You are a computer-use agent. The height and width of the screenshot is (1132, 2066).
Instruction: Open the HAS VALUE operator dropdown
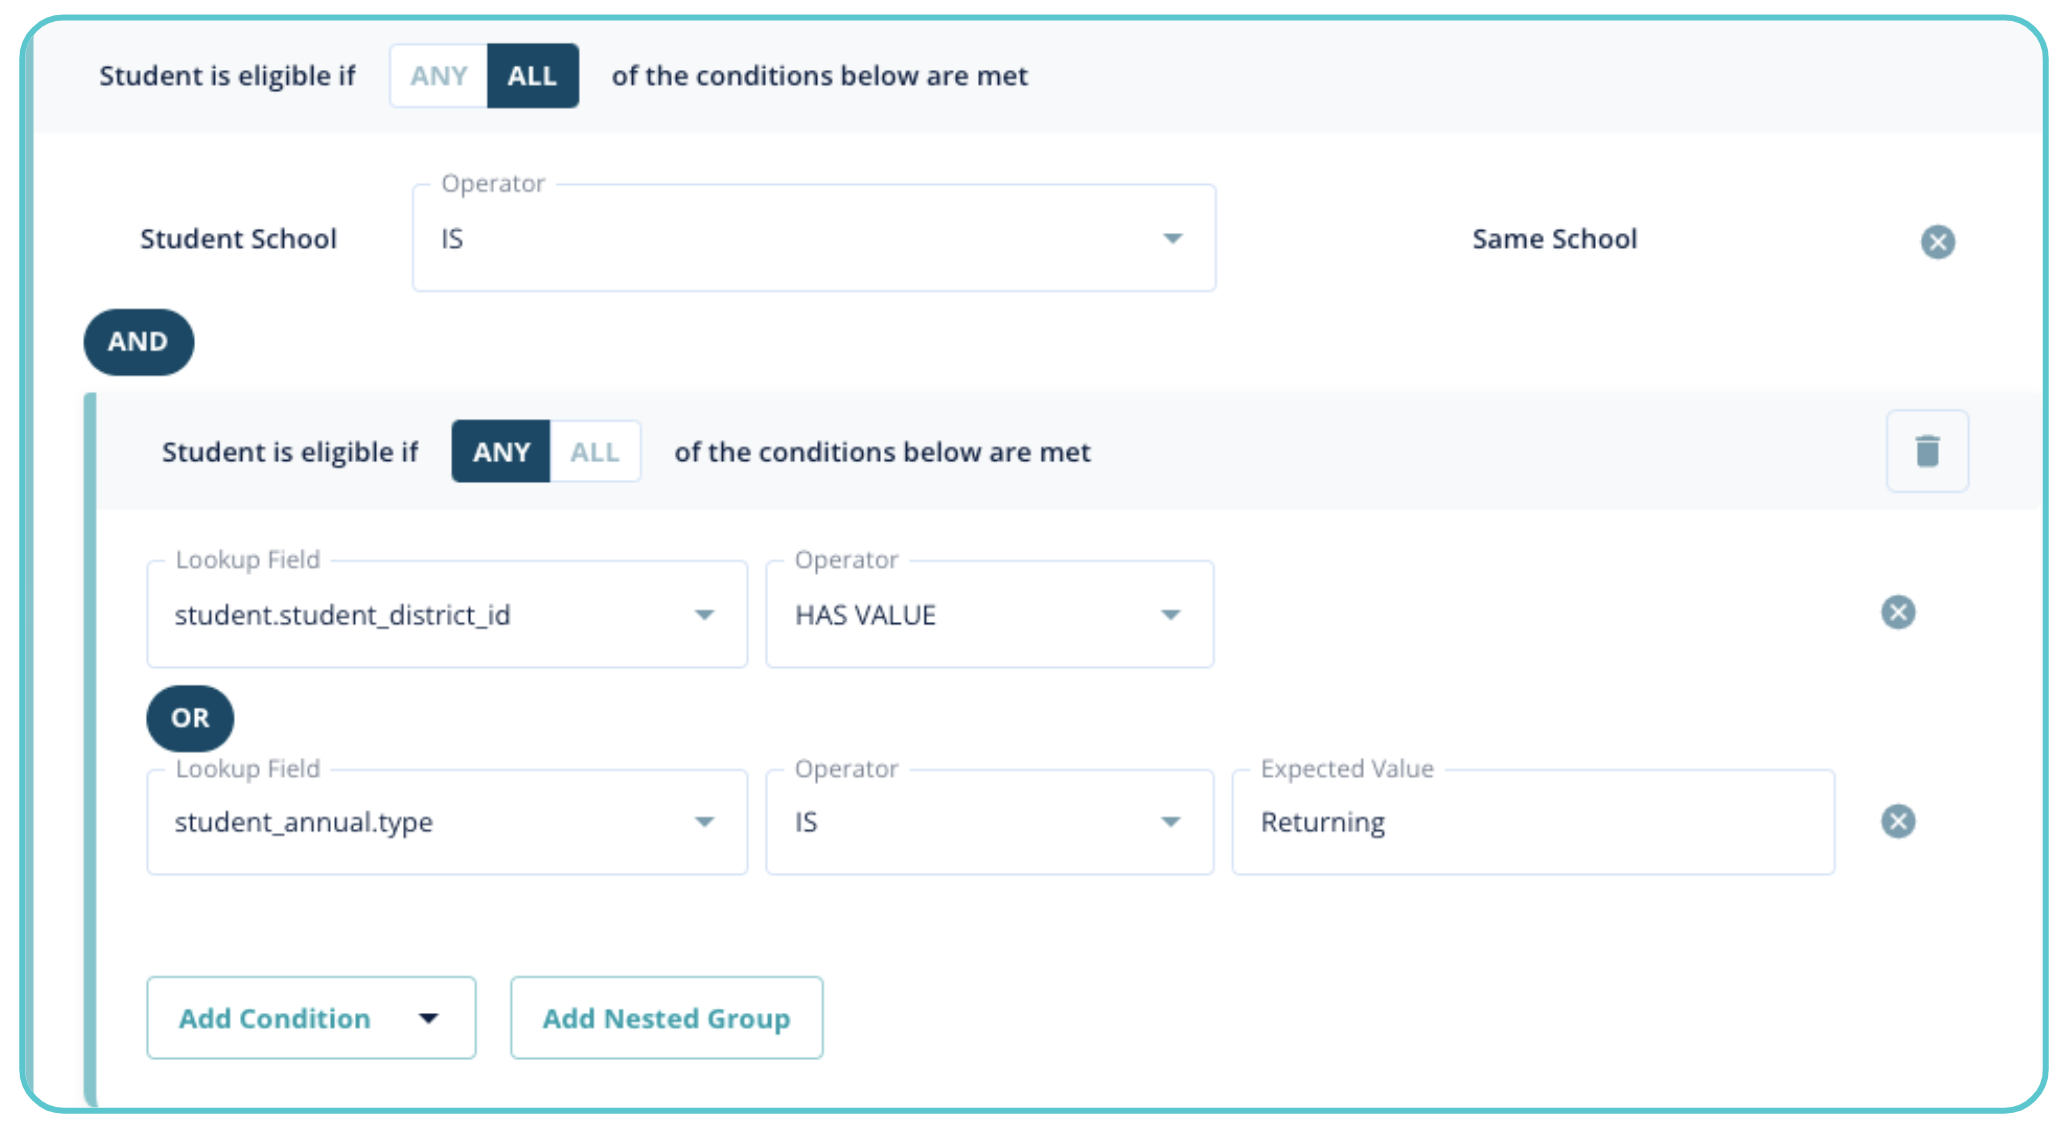(988, 615)
